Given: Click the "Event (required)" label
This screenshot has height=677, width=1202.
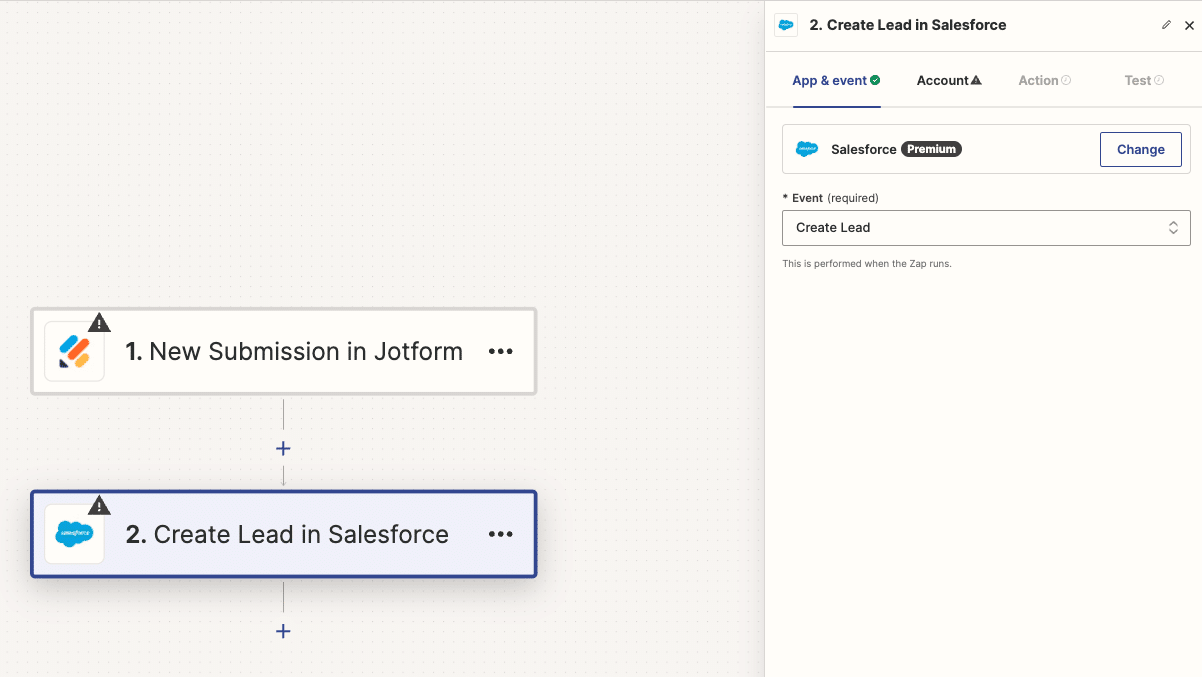Looking at the screenshot, I should point(830,198).
